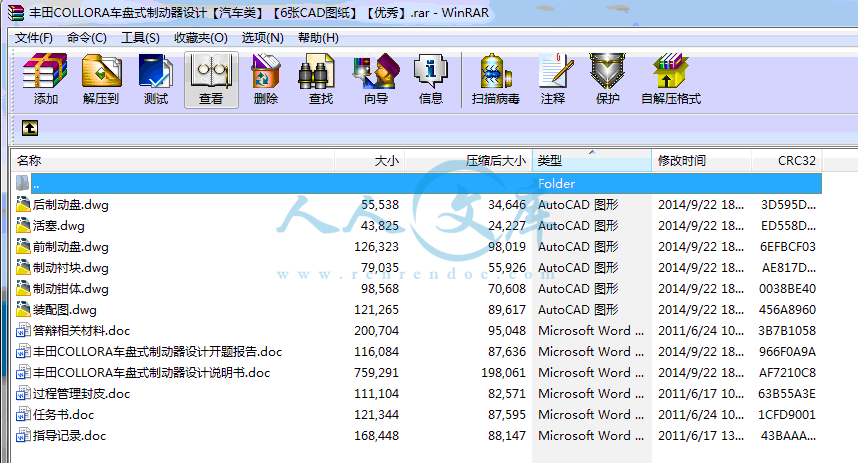Select file name 后制动盘.dwg
The image size is (858, 463).
point(71,204)
